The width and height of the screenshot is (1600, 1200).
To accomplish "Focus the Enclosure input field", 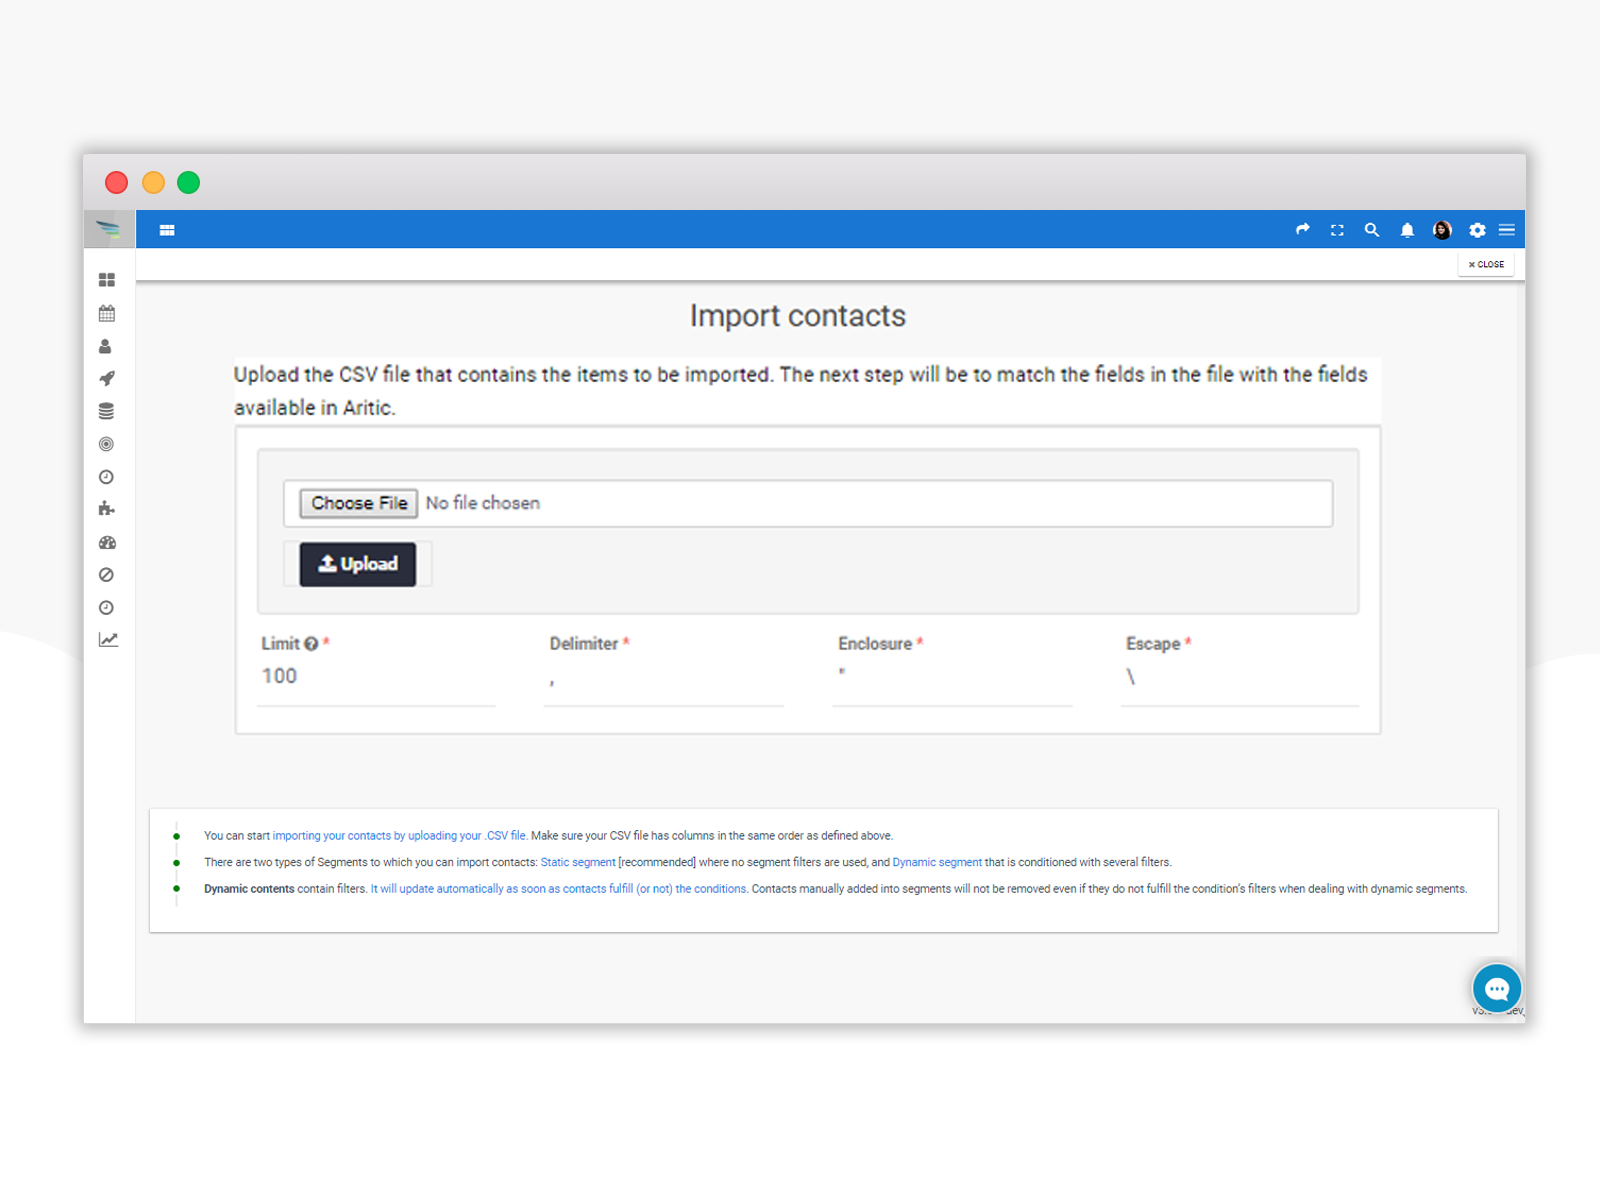I will click(952, 677).
